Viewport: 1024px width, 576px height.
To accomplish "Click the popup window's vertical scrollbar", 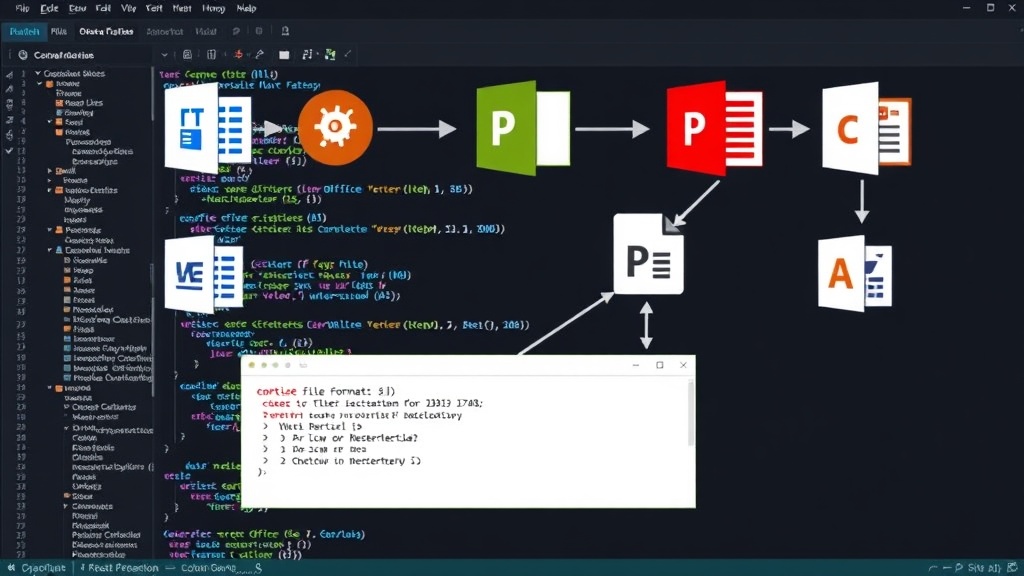I will point(692,413).
